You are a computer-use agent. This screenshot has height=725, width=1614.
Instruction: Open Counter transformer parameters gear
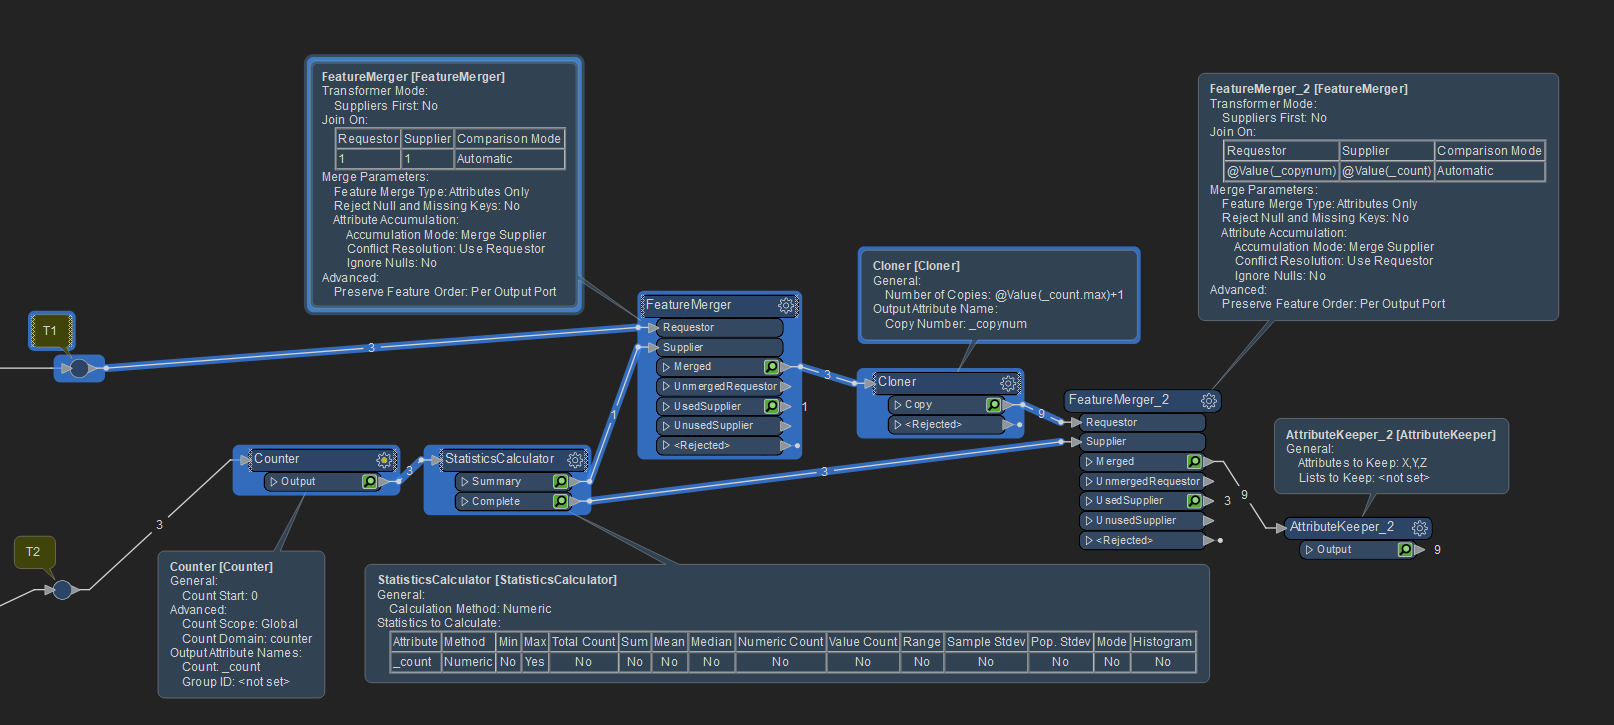[384, 459]
